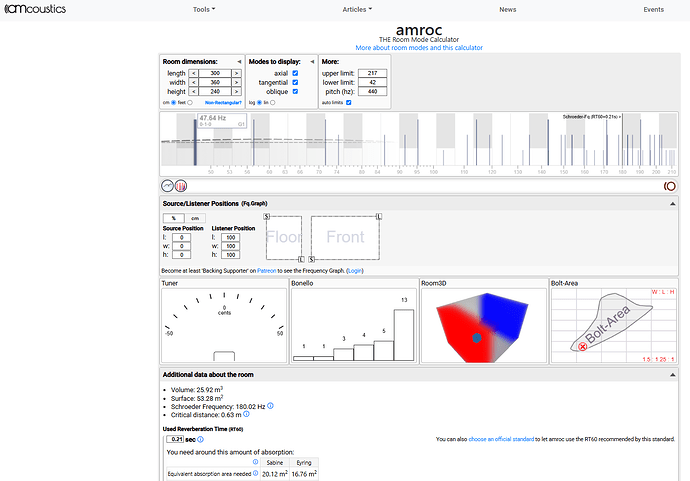690x481 pixels.
Task: Click the red X marker in Bolt-Area
Action: click(583, 347)
